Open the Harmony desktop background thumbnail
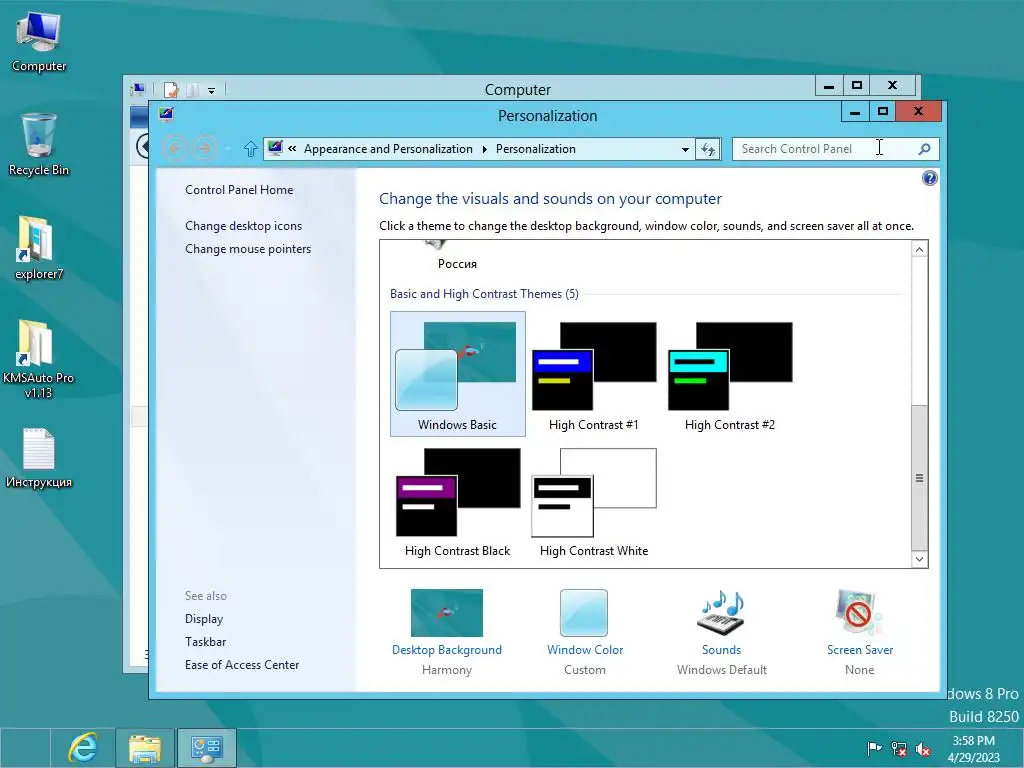Viewport: 1024px width, 768px height. click(447, 613)
